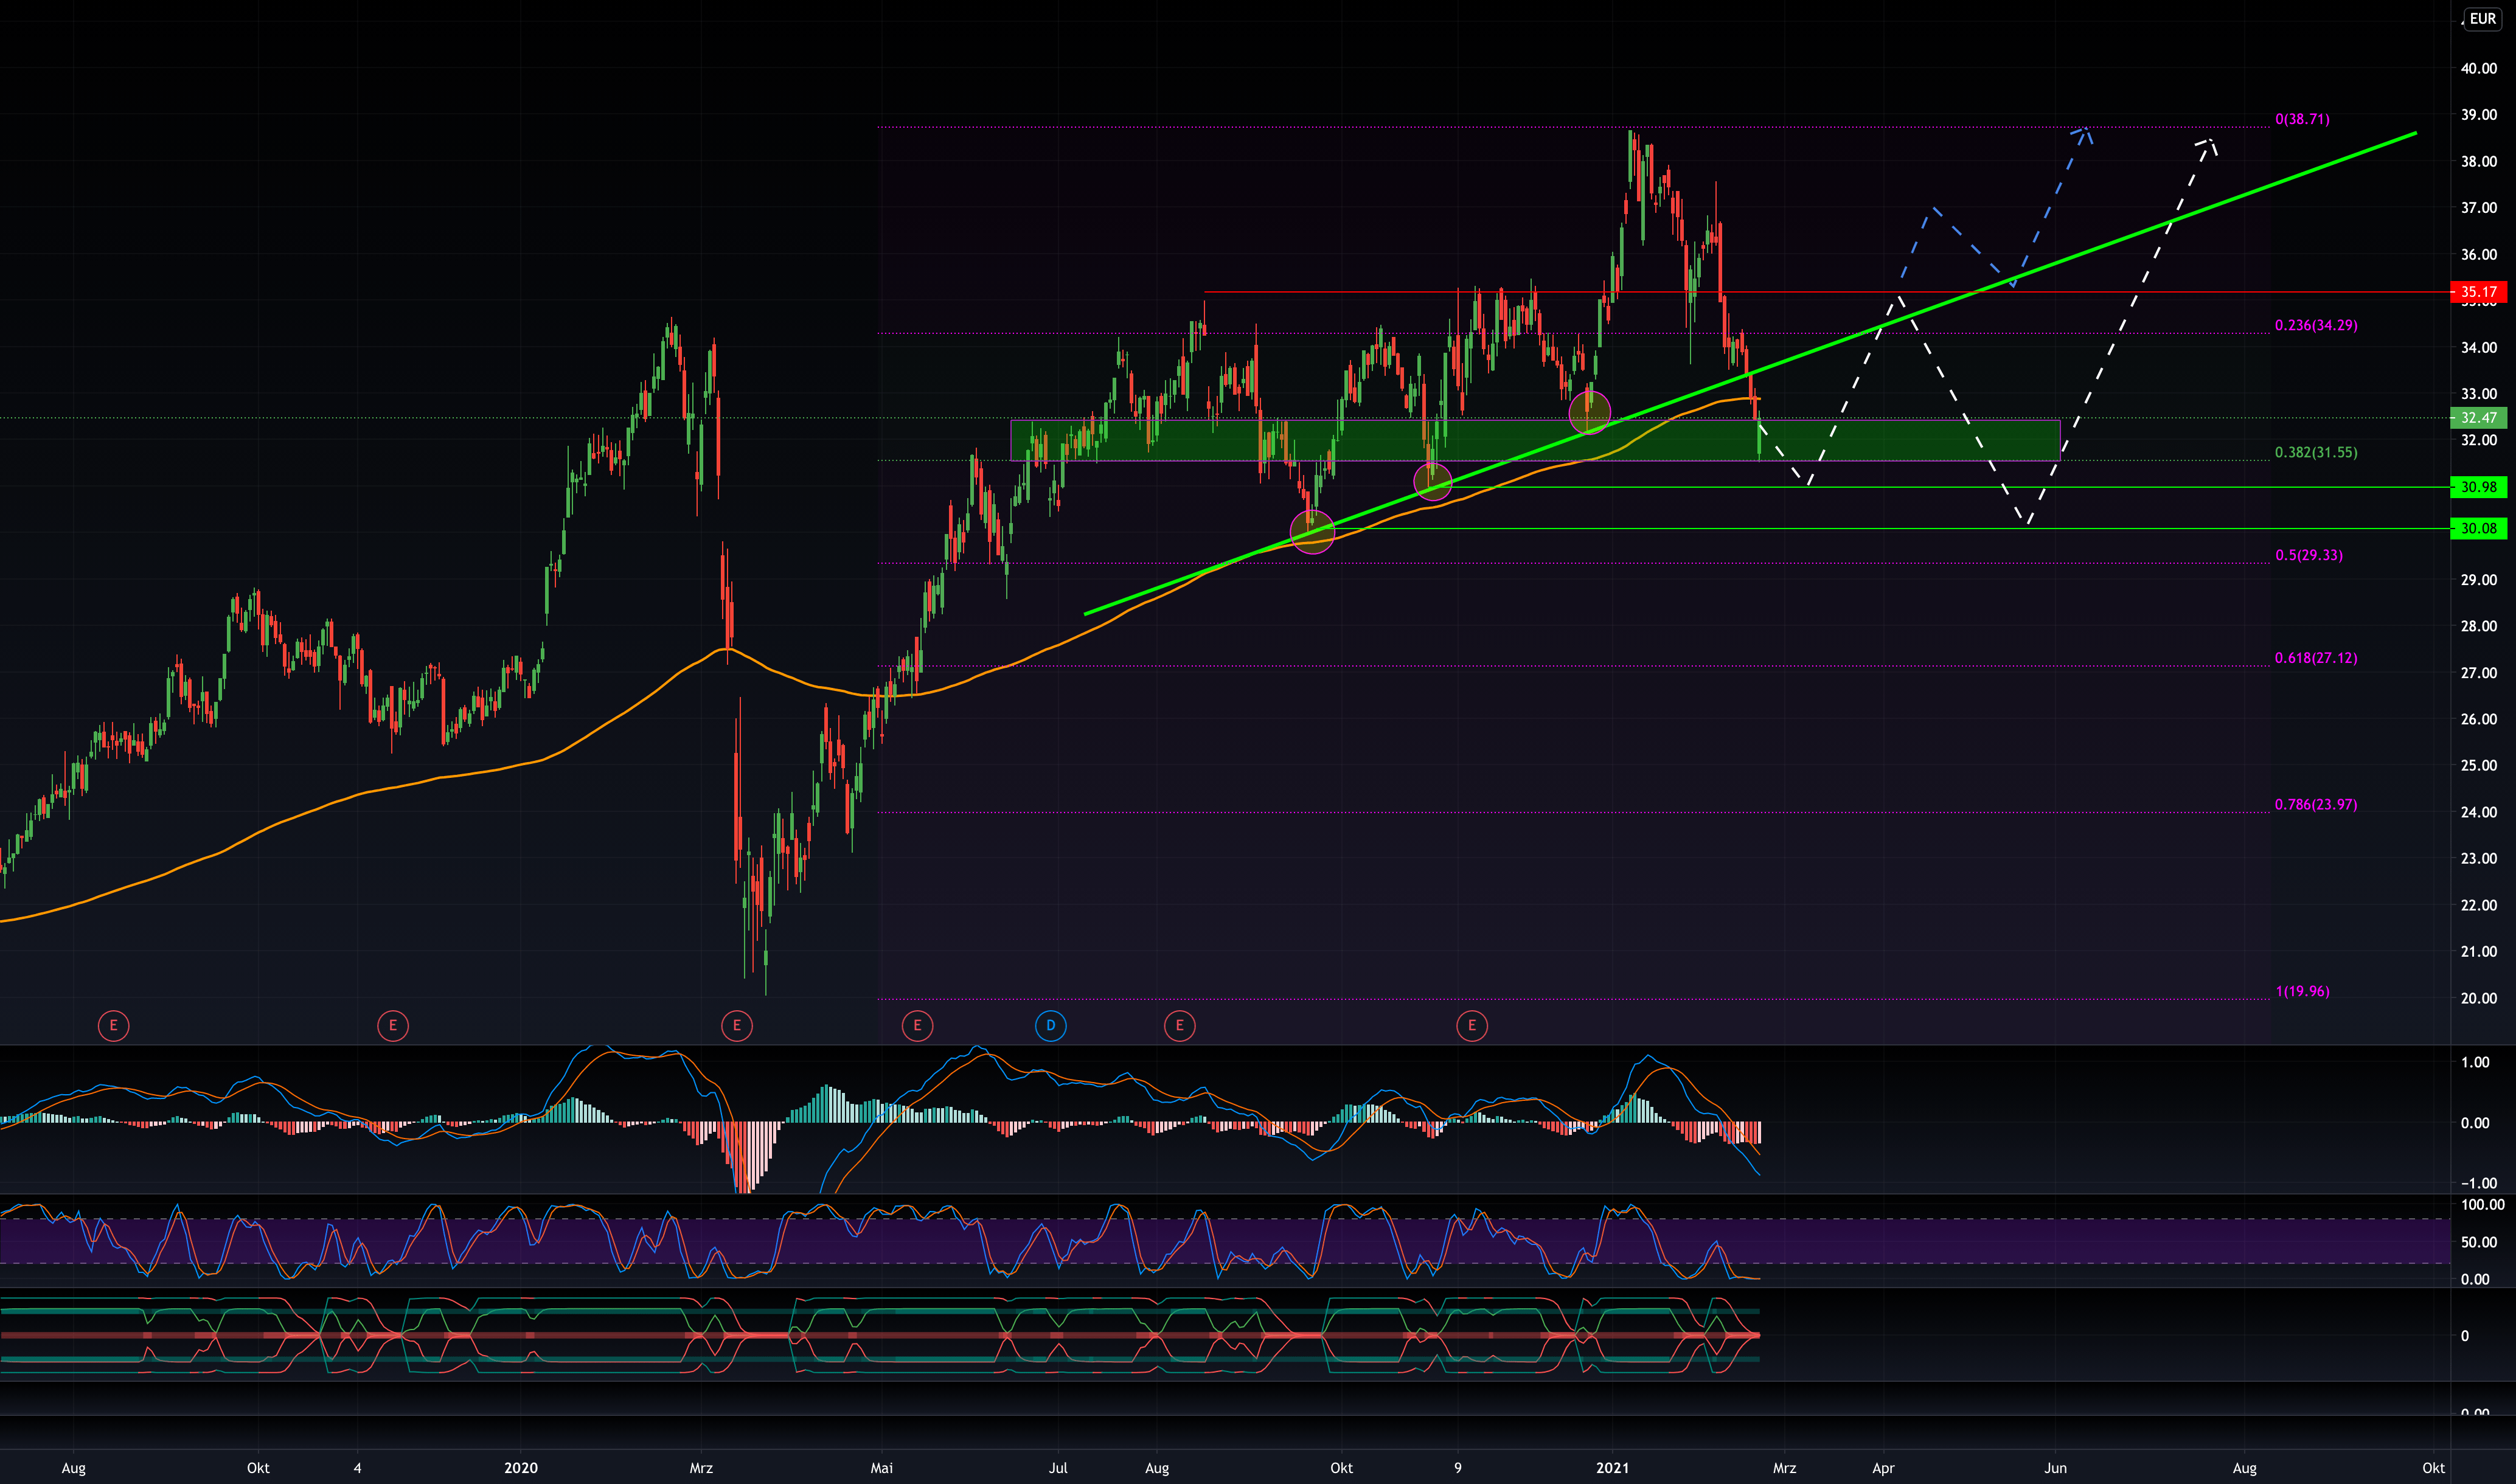2516x1484 pixels.
Task: Click the 0.382(31.55) Fibonacci label
Action: coord(2316,452)
